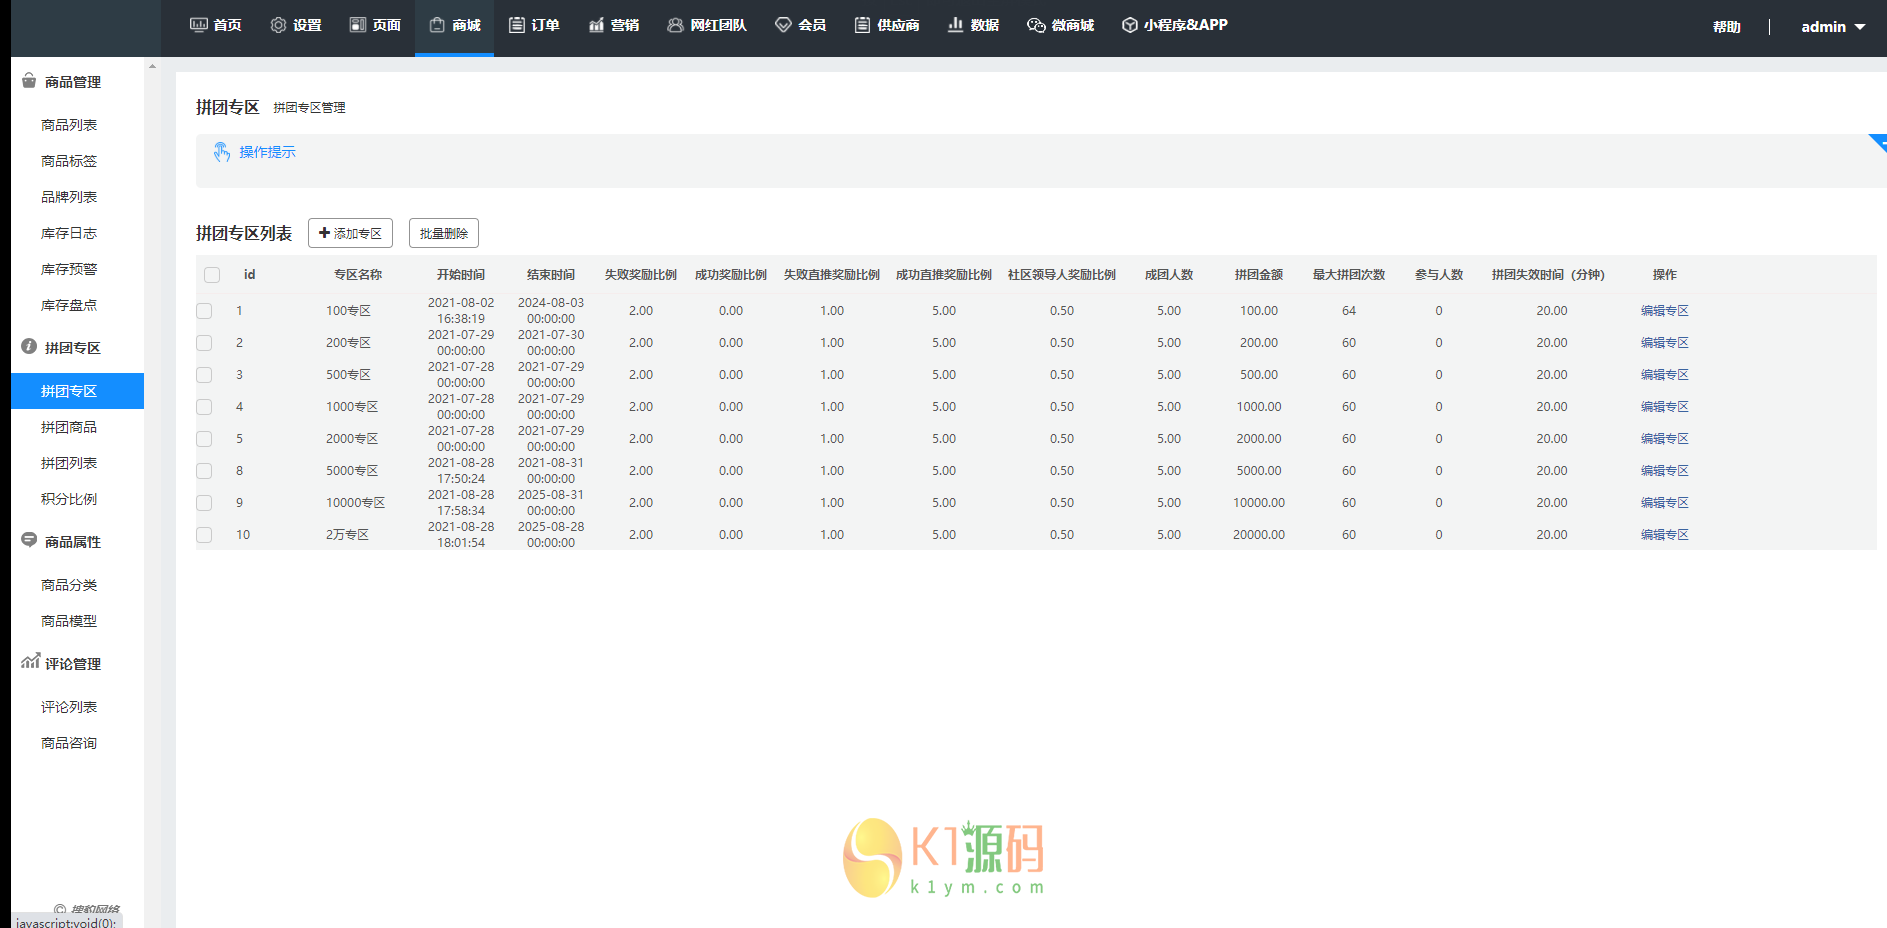Open the admin account dropdown
The height and width of the screenshot is (928, 1887).
pos(1832,27)
